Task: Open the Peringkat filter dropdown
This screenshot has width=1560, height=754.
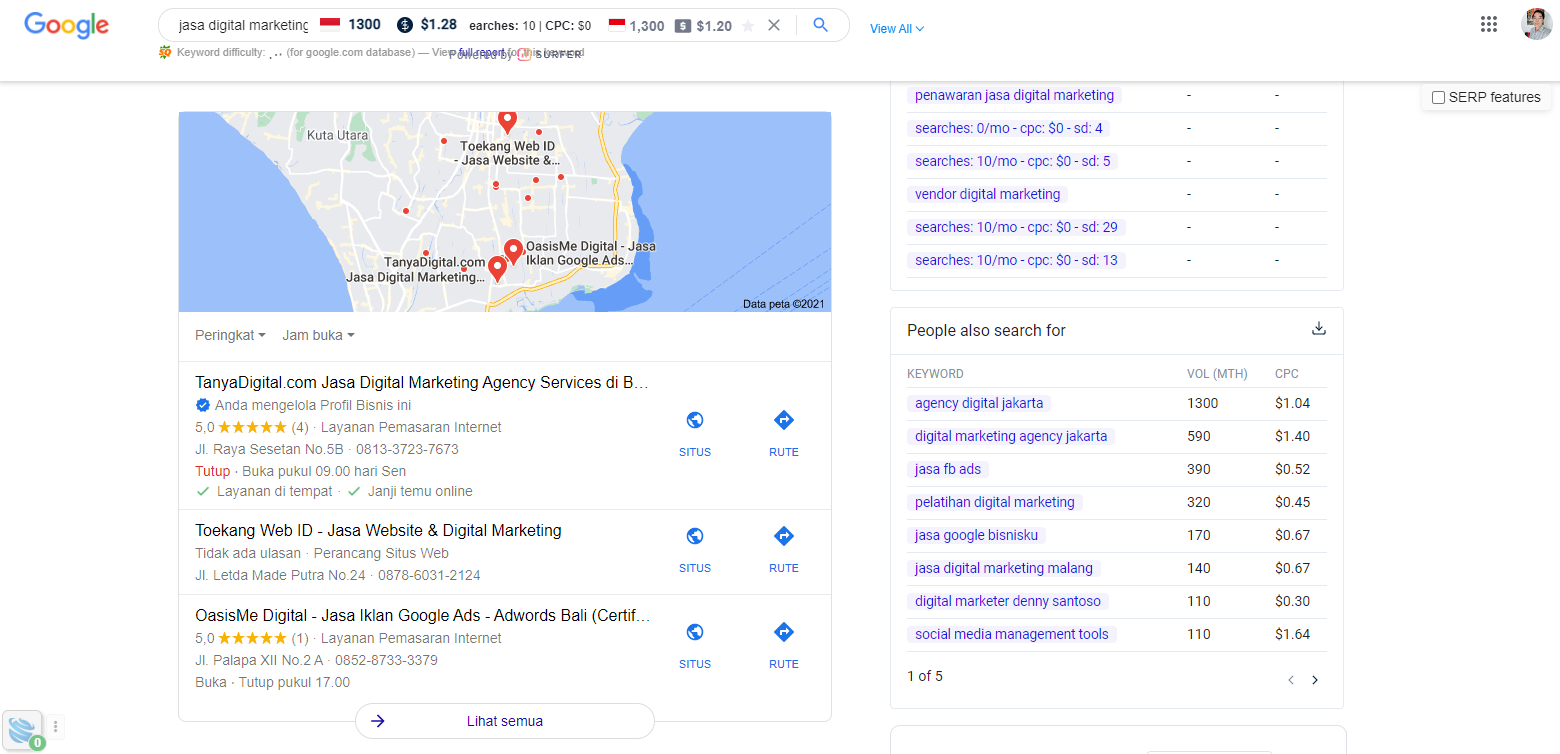Action: (x=230, y=336)
